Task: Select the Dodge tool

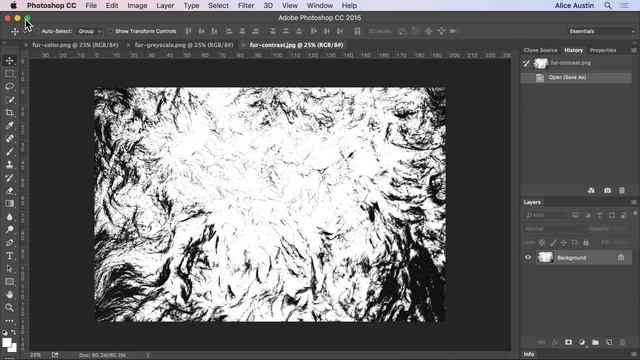Action: (x=9, y=229)
